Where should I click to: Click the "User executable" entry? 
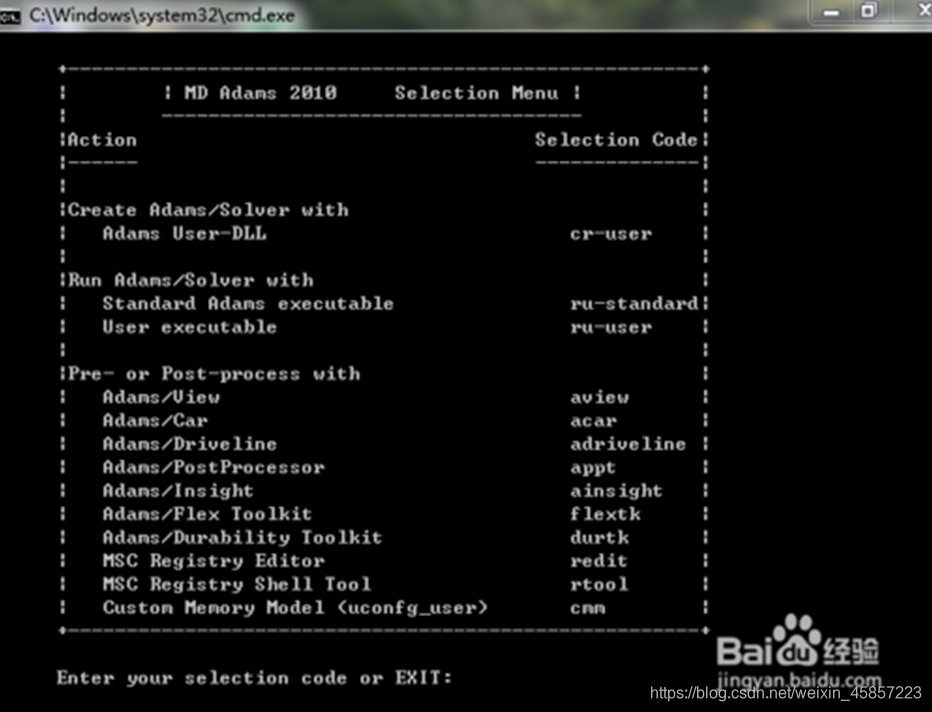(190, 327)
